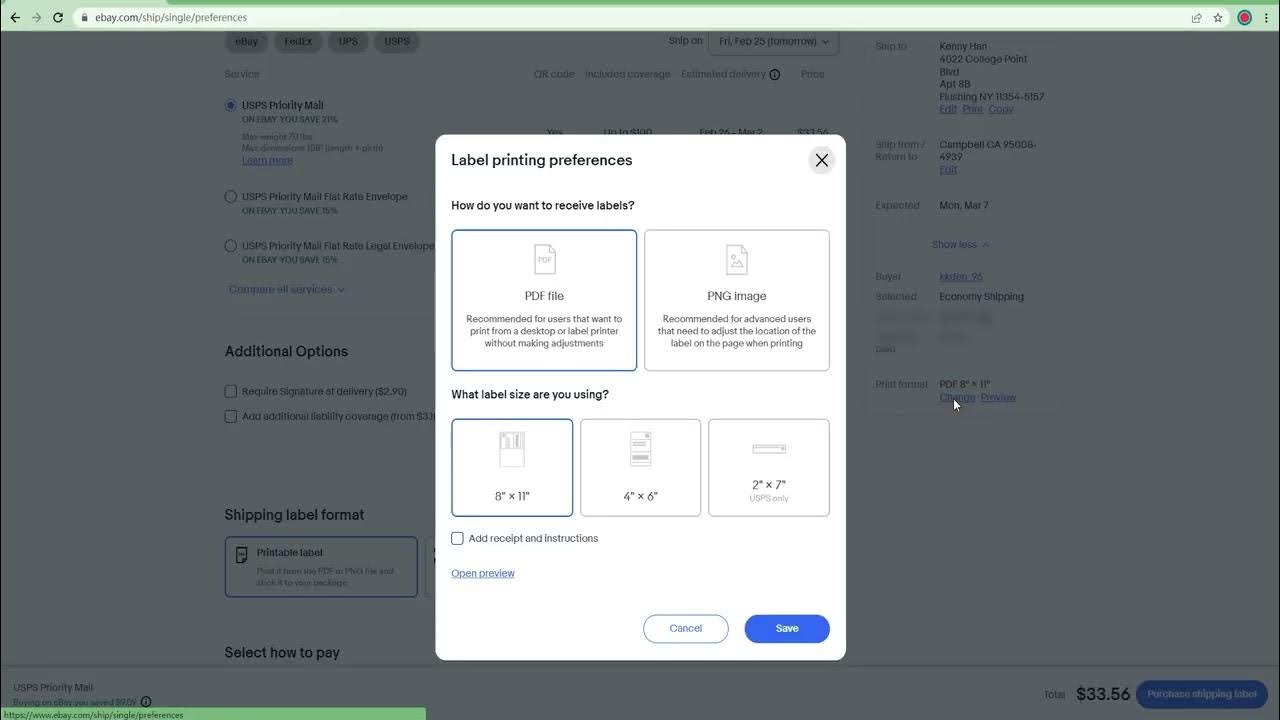The image size is (1280, 720).
Task: Enable Add receipt and instructions checkbox
Action: pyautogui.click(x=457, y=538)
